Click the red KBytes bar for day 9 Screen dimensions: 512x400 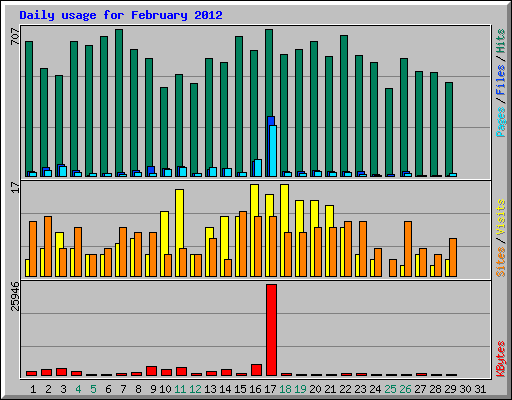(151, 371)
